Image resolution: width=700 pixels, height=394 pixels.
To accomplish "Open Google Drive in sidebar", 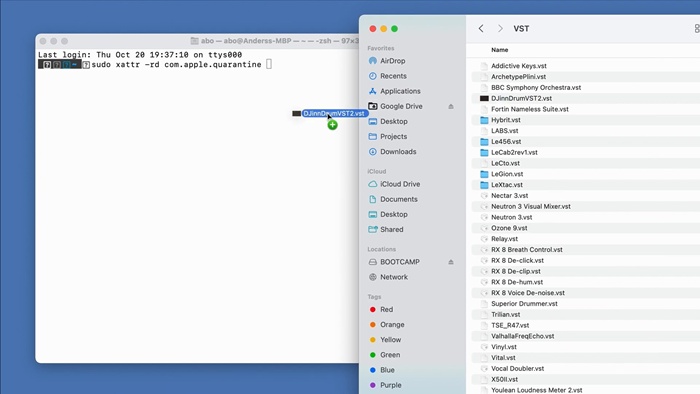I will click(401, 106).
